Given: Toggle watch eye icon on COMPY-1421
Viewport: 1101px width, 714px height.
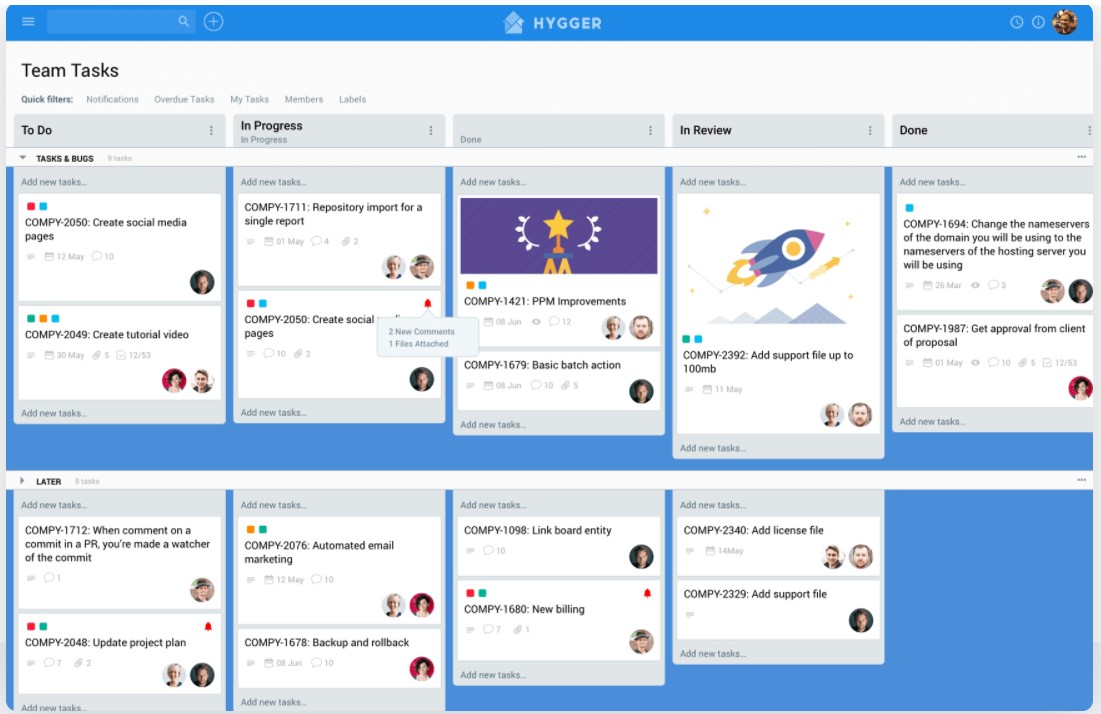Looking at the screenshot, I should point(536,322).
